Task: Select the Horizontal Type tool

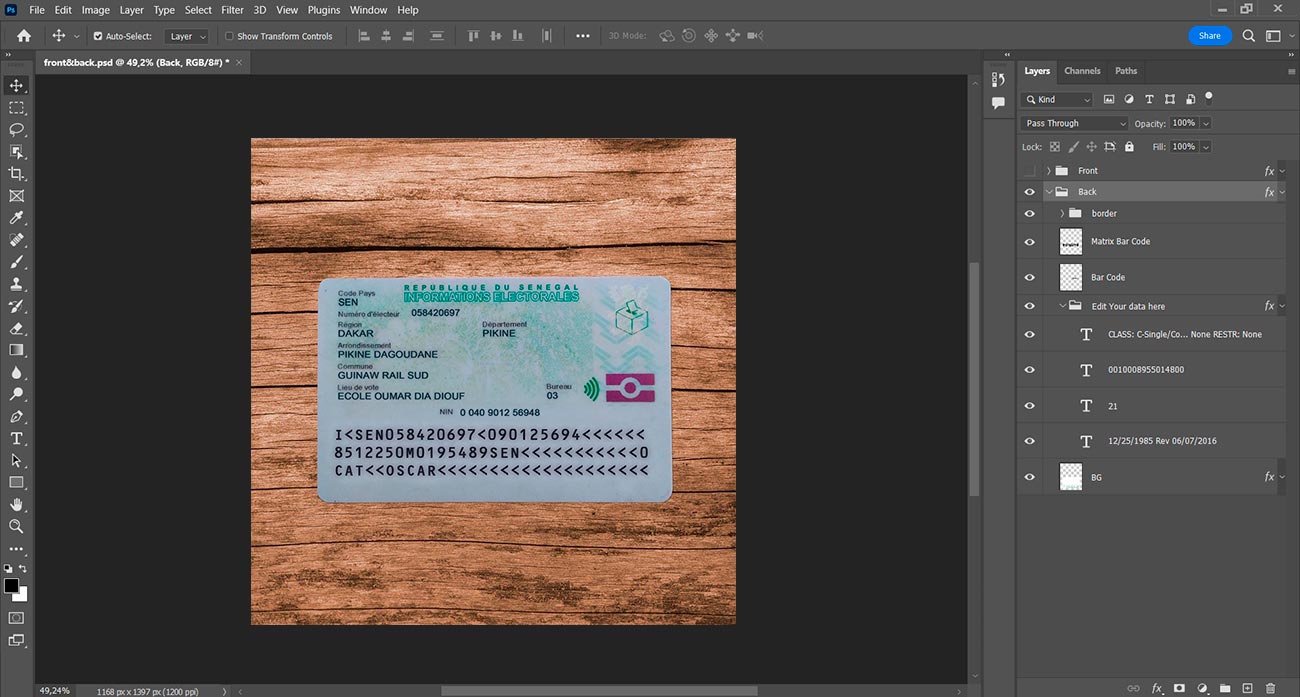Action: [x=16, y=438]
